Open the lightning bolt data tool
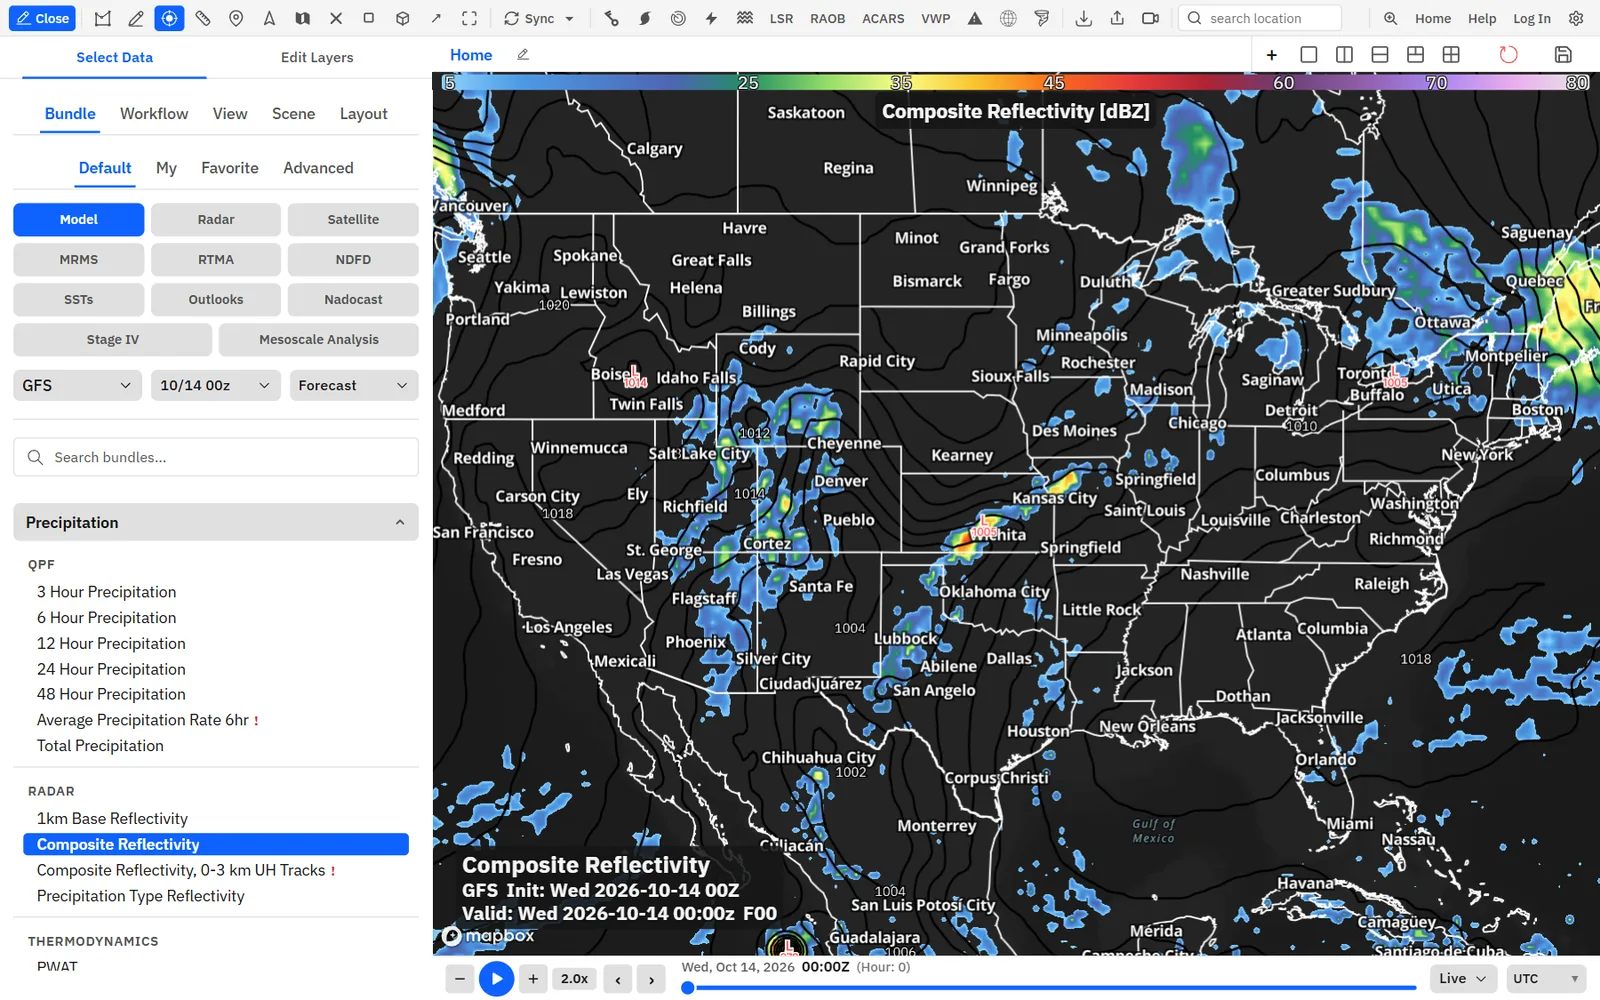The height and width of the screenshot is (1000, 1600). point(711,18)
